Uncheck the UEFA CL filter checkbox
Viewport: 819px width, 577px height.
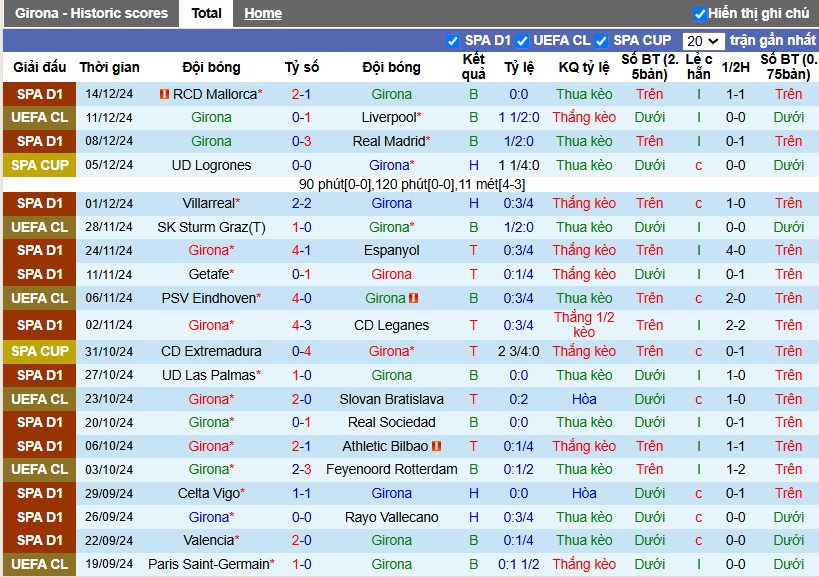(521, 41)
